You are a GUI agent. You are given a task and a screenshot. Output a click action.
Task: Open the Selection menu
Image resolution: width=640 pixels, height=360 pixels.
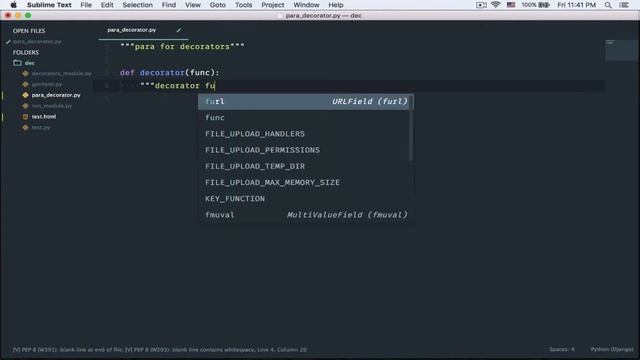pos(138,5)
